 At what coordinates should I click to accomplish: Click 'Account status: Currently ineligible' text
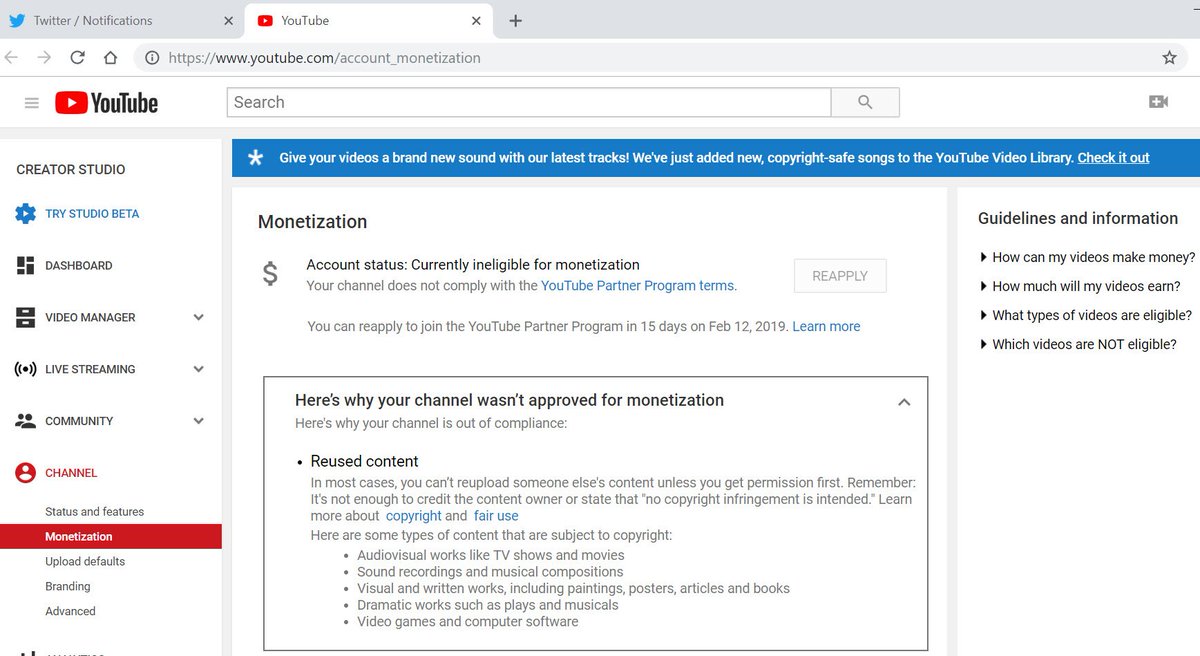pyautogui.click(x=473, y=265)
